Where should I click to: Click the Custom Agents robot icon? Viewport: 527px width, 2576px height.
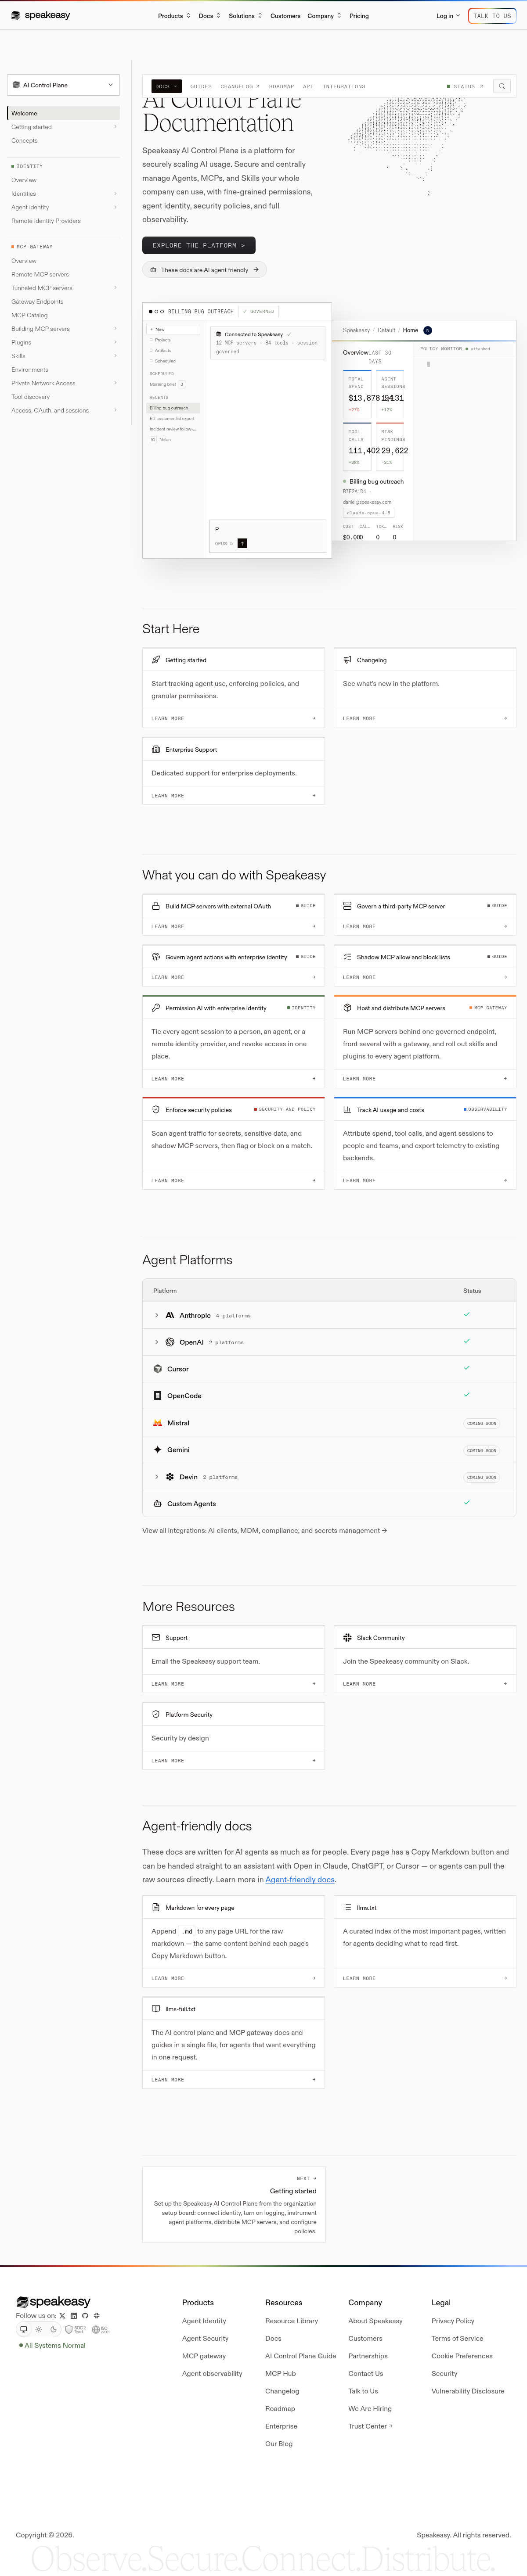[158, 1504]
